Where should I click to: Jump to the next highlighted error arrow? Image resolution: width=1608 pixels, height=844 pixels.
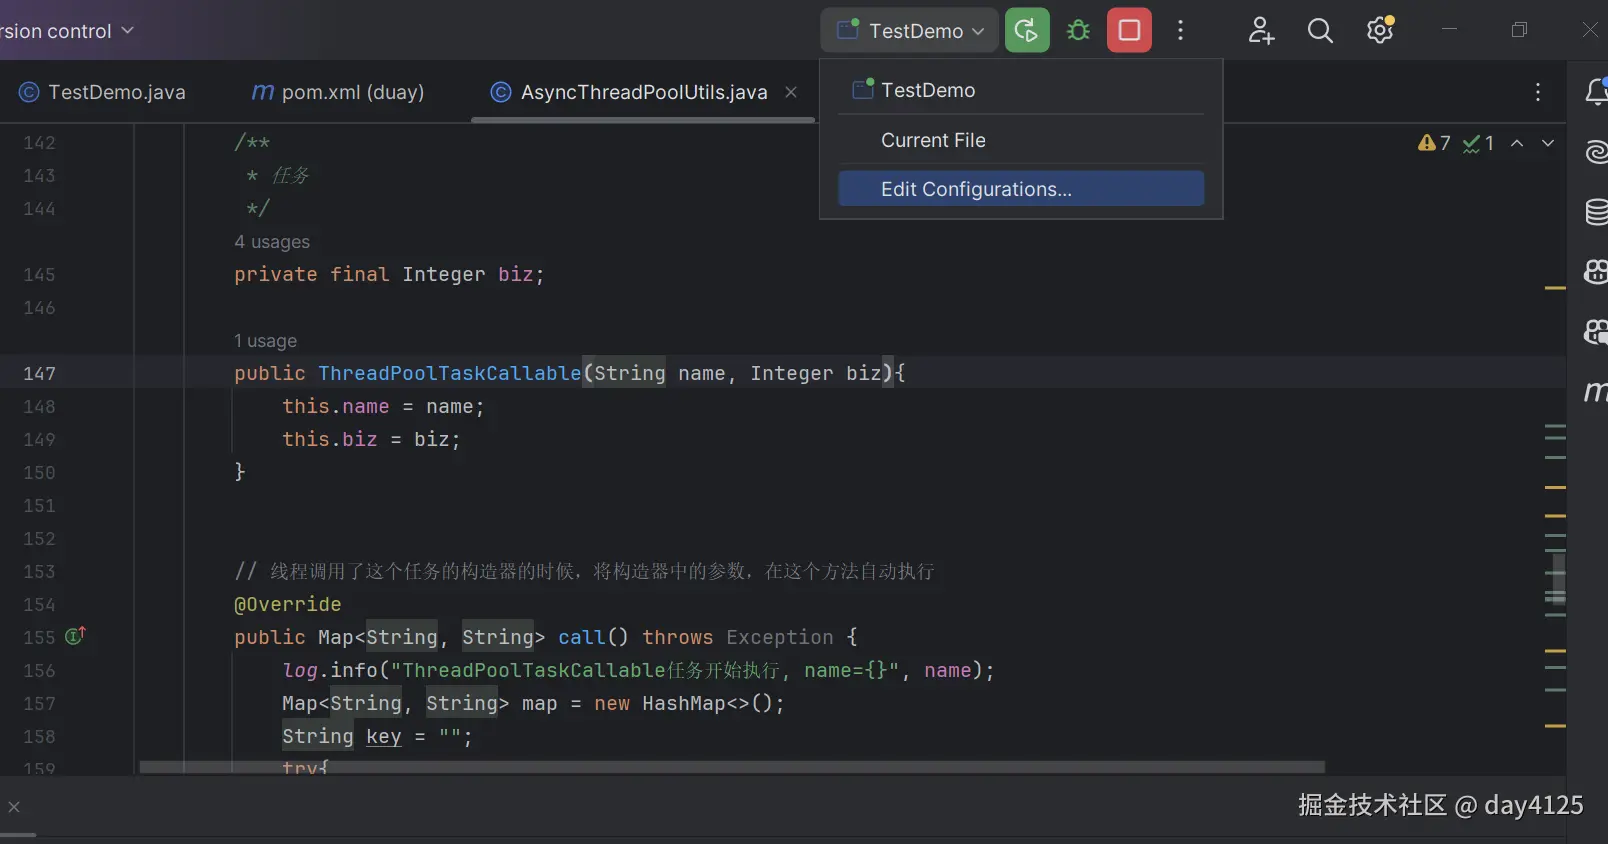coord(1548,143)
